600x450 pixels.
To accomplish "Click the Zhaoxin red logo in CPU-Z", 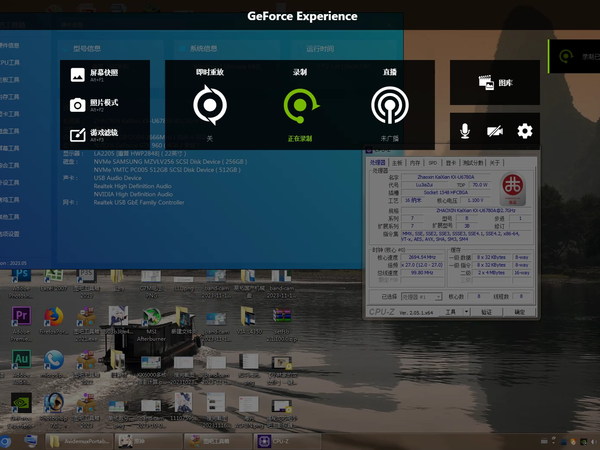I will (x=513, y=189).
